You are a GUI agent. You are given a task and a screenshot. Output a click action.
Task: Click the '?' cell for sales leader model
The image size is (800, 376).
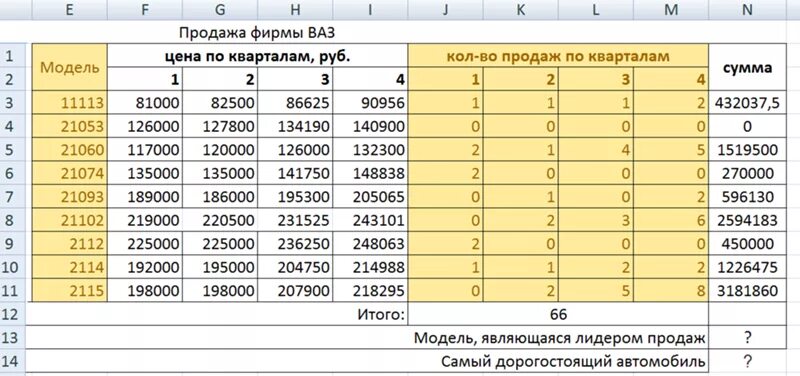click(x=747, y=338)
